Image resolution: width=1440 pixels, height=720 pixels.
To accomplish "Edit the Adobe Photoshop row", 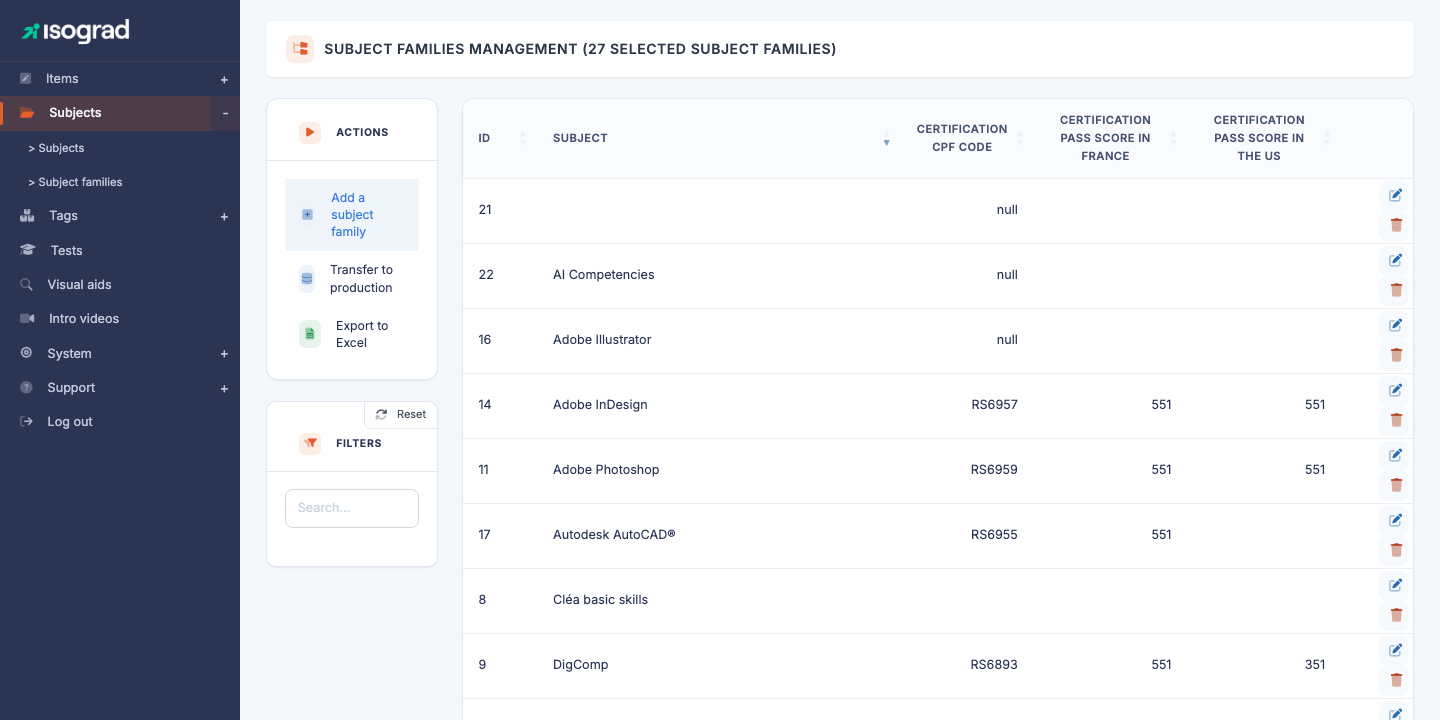I will click(1396, 455).
